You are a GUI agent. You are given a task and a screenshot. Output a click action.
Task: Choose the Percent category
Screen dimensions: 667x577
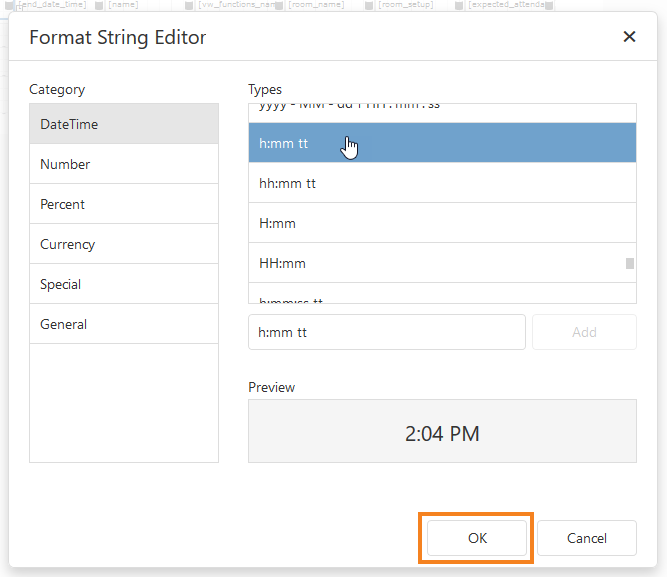point(124,204)
